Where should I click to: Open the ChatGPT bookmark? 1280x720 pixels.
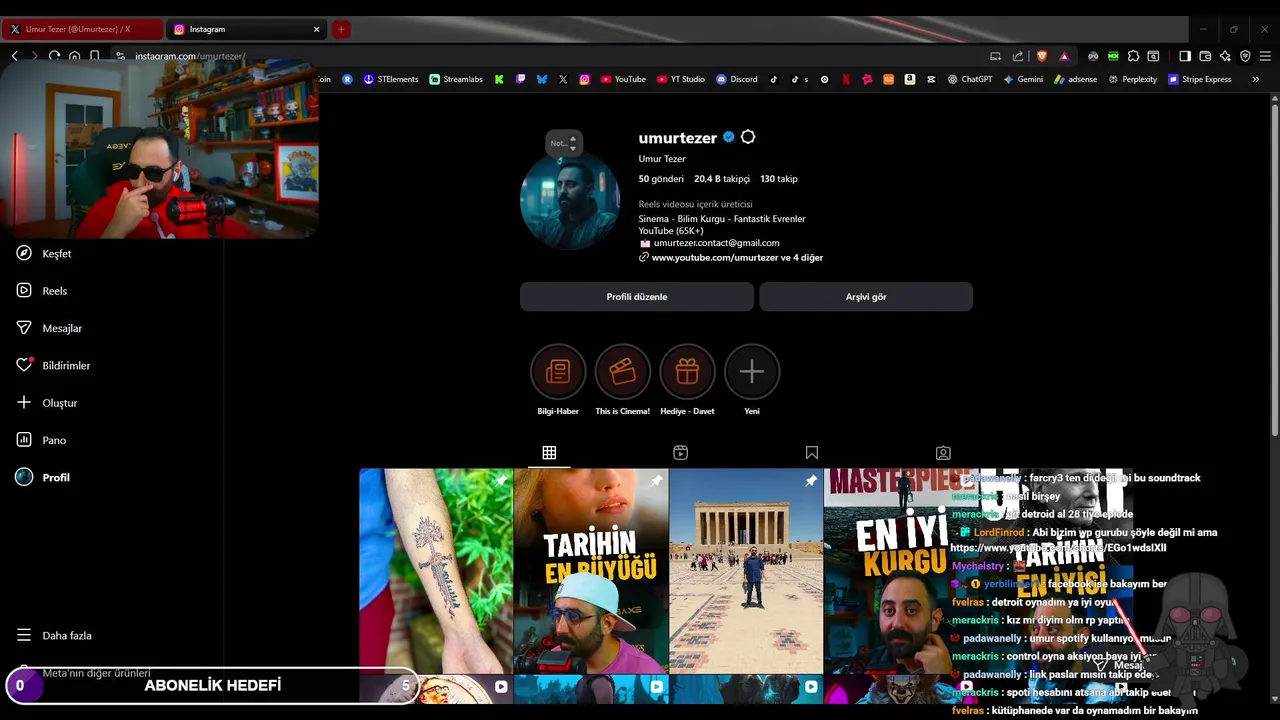[970, 79]
